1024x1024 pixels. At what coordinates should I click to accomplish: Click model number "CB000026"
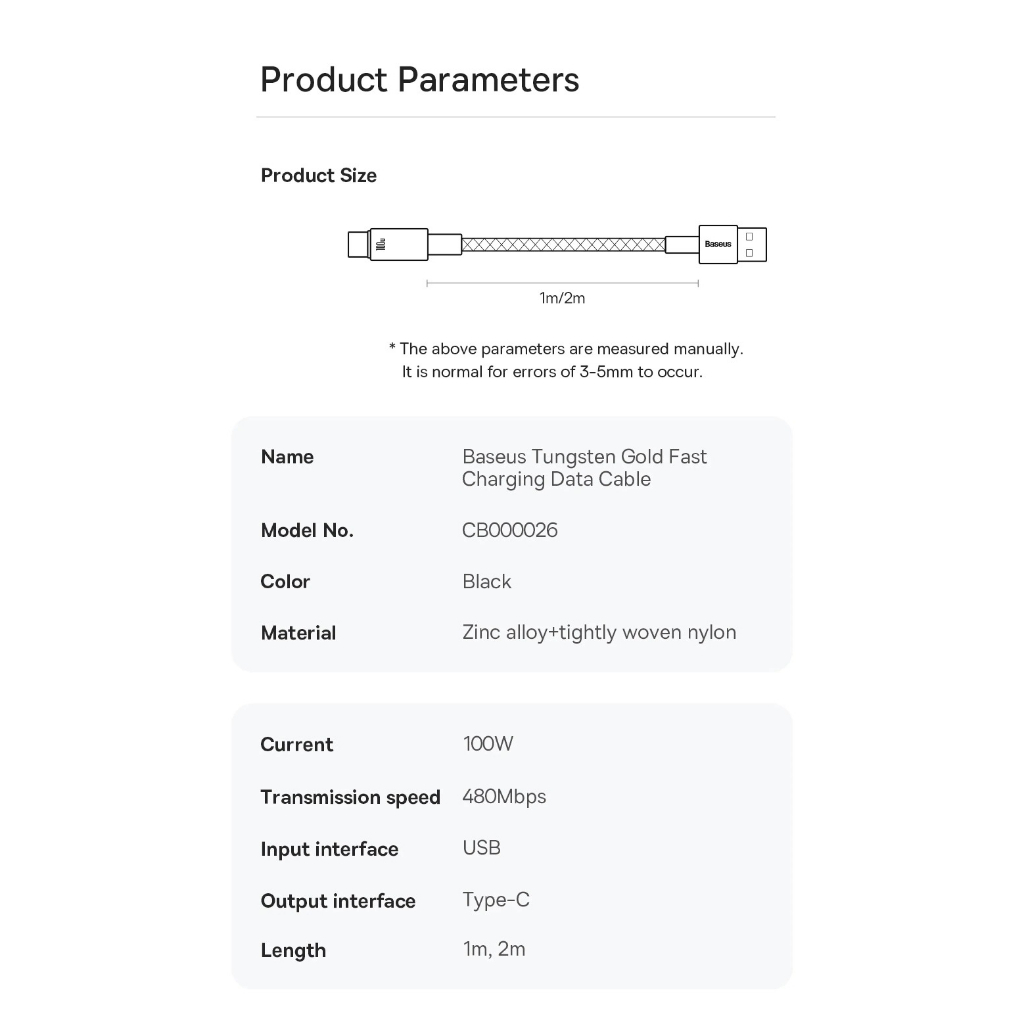[x=510, y=530]
